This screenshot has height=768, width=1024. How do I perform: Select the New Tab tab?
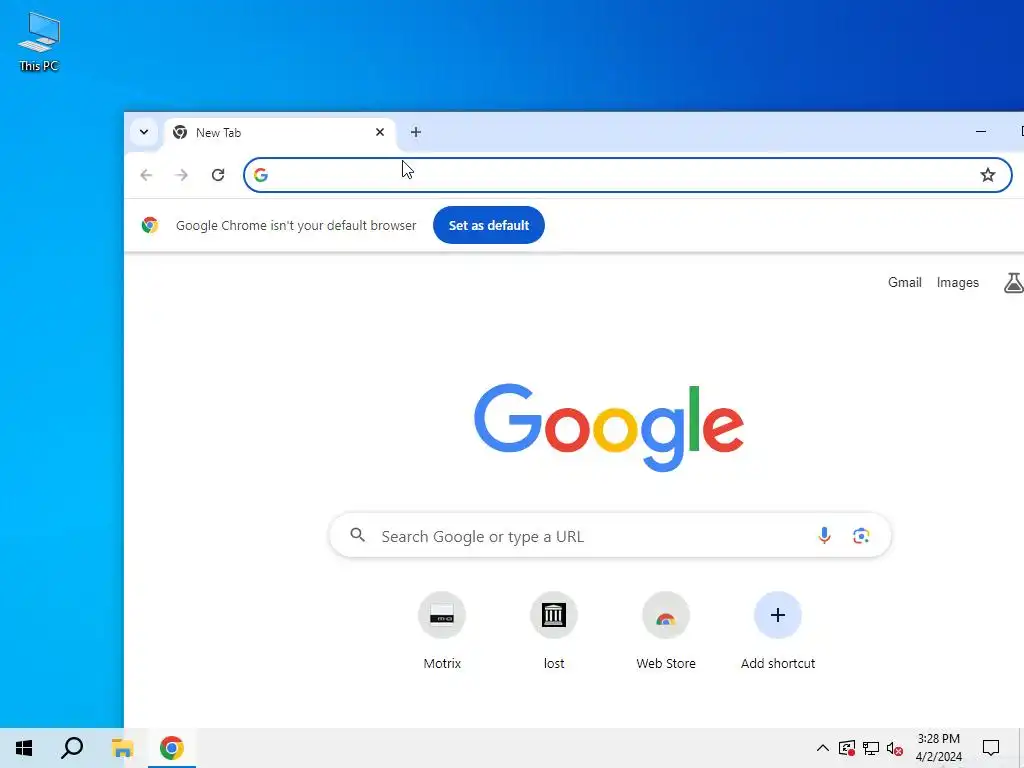[x=280, y=133]
